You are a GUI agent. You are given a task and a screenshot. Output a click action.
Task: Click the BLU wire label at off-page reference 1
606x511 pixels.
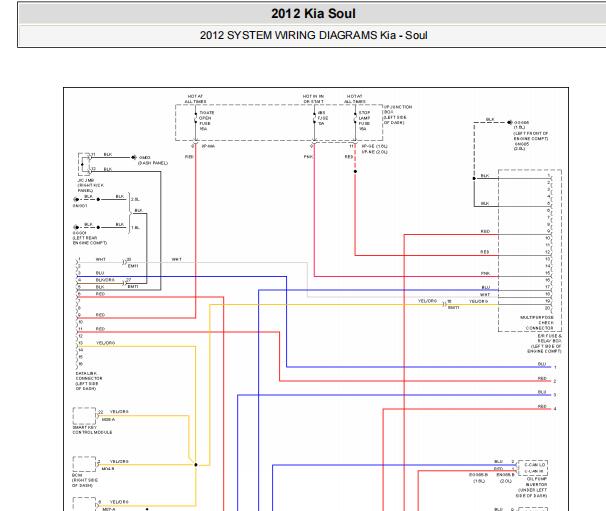[x=542, y=364]
